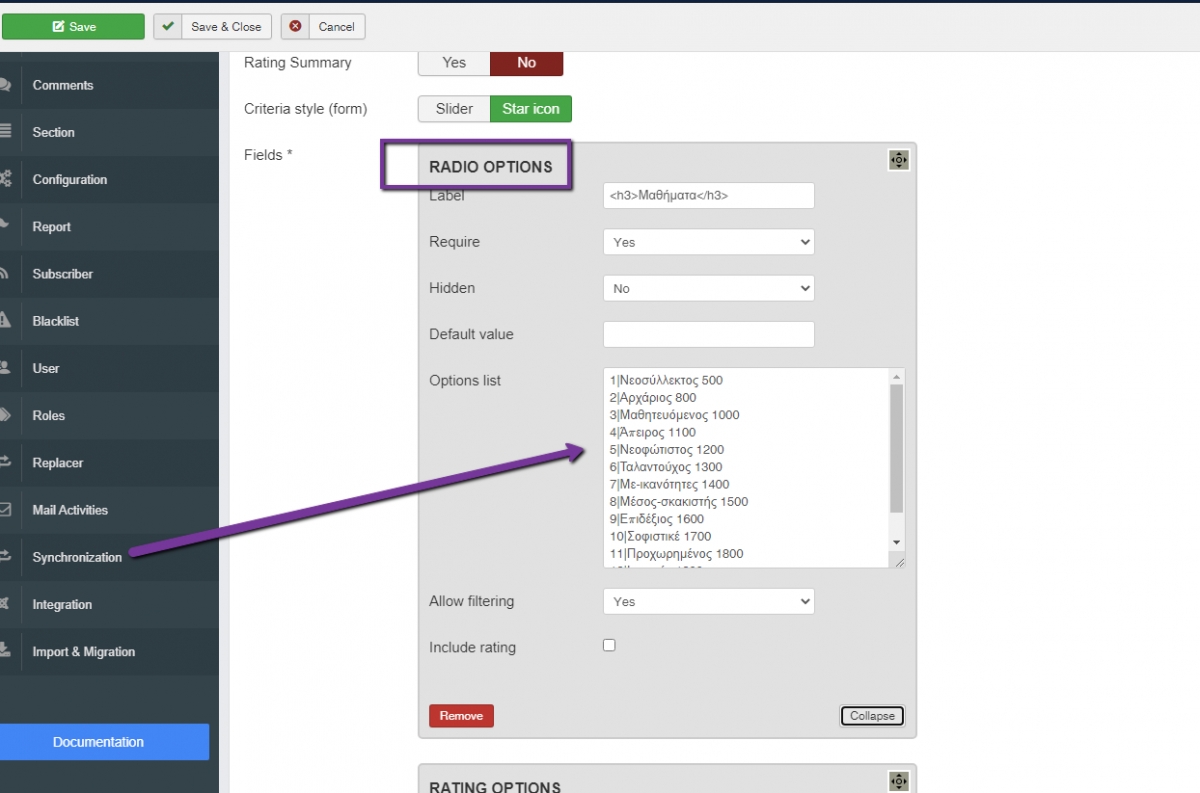1200x793 pixels.
Task: Click the Mail Activities envelope icon
Action: click(x=6, y=510)
